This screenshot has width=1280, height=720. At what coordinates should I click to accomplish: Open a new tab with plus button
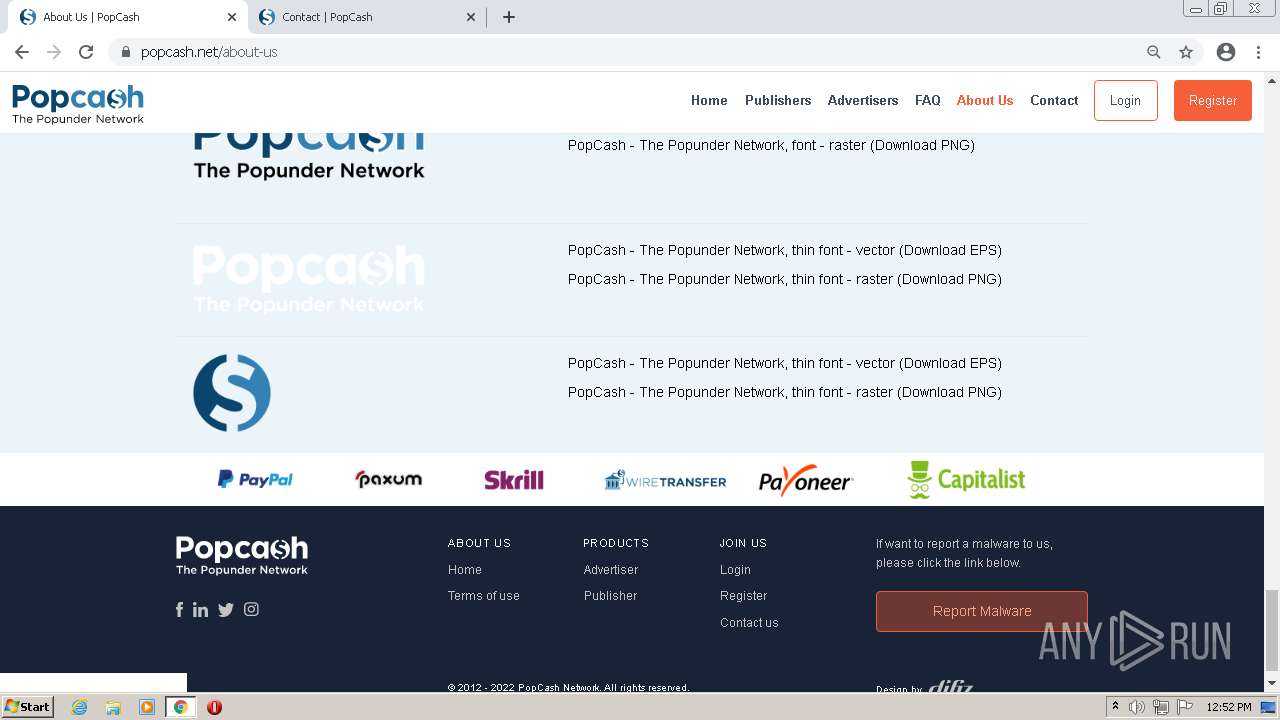pyautogui.click(x=508, y=17)
